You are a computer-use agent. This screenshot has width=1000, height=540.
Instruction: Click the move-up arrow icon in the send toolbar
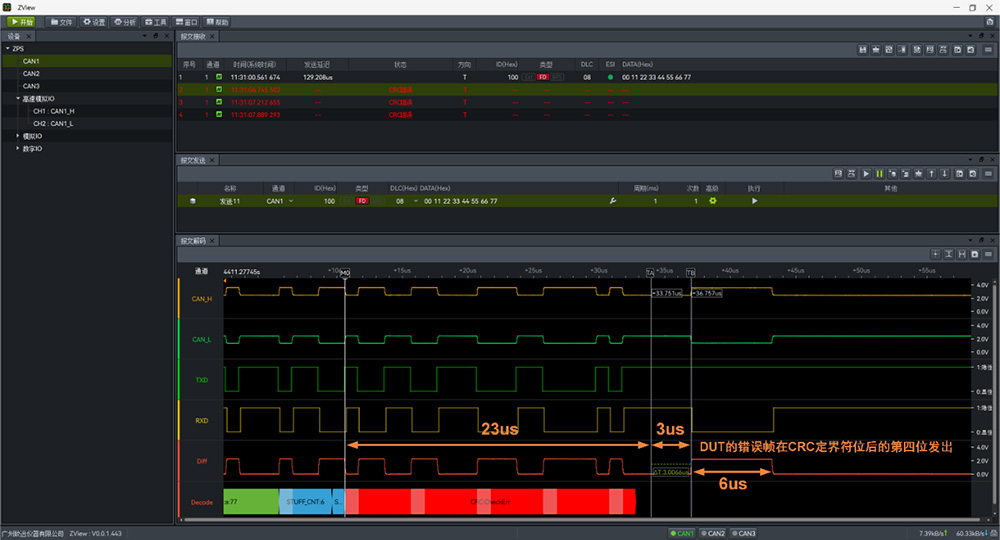tap(932, 174)
